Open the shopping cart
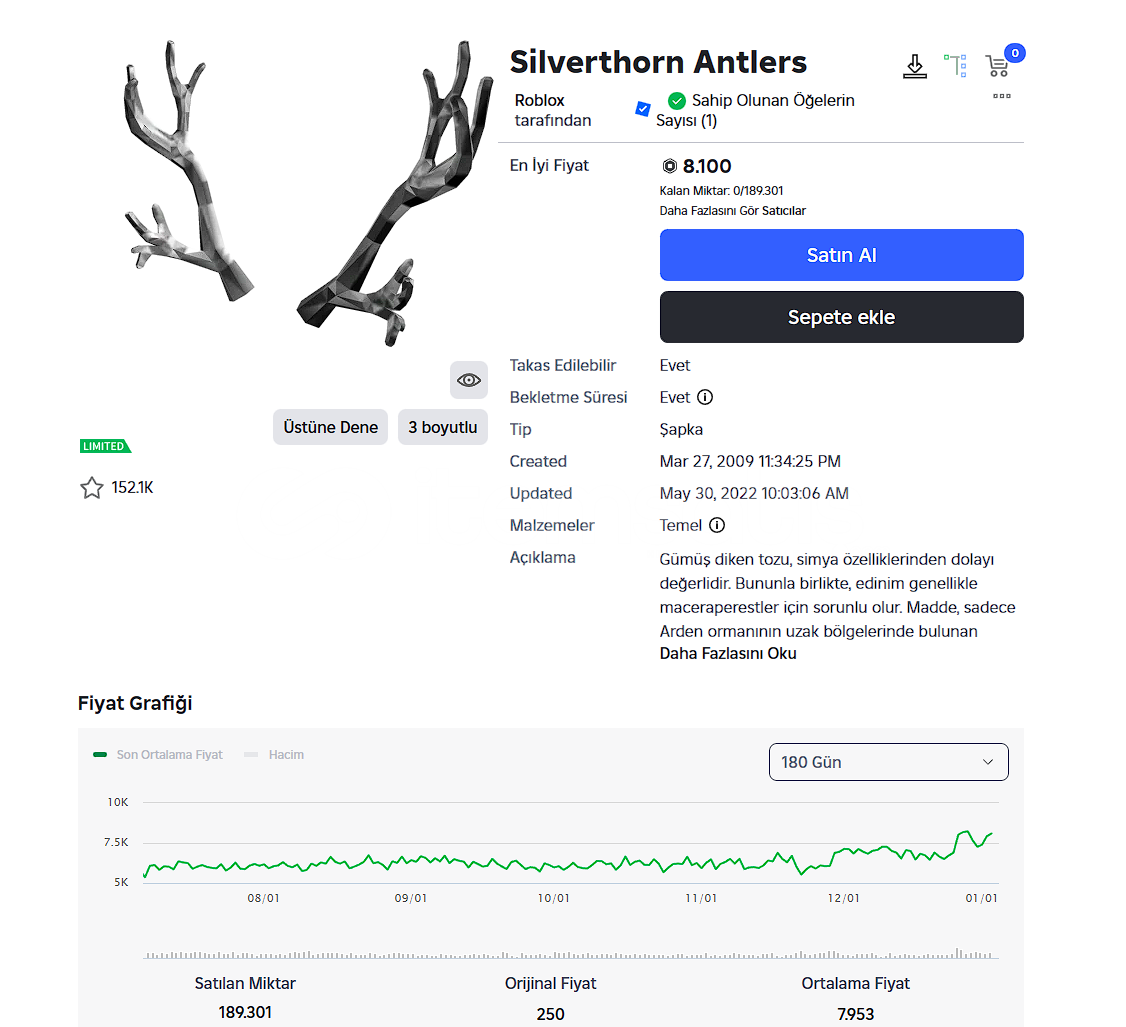1126x1027 pixels. pos(997,66)
